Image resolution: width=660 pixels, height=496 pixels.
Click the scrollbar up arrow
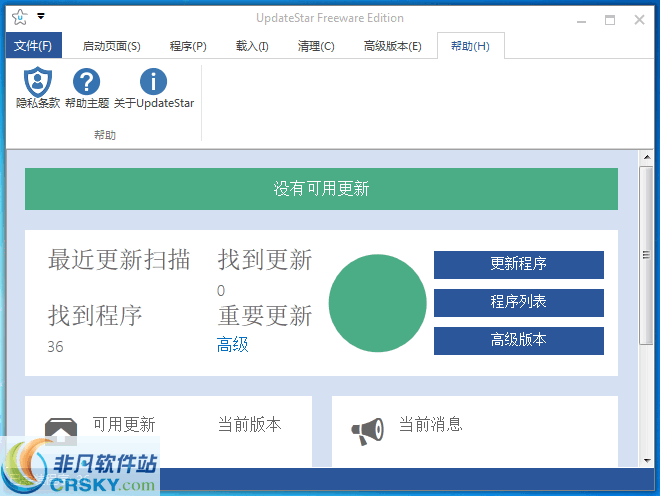[647, 157]
